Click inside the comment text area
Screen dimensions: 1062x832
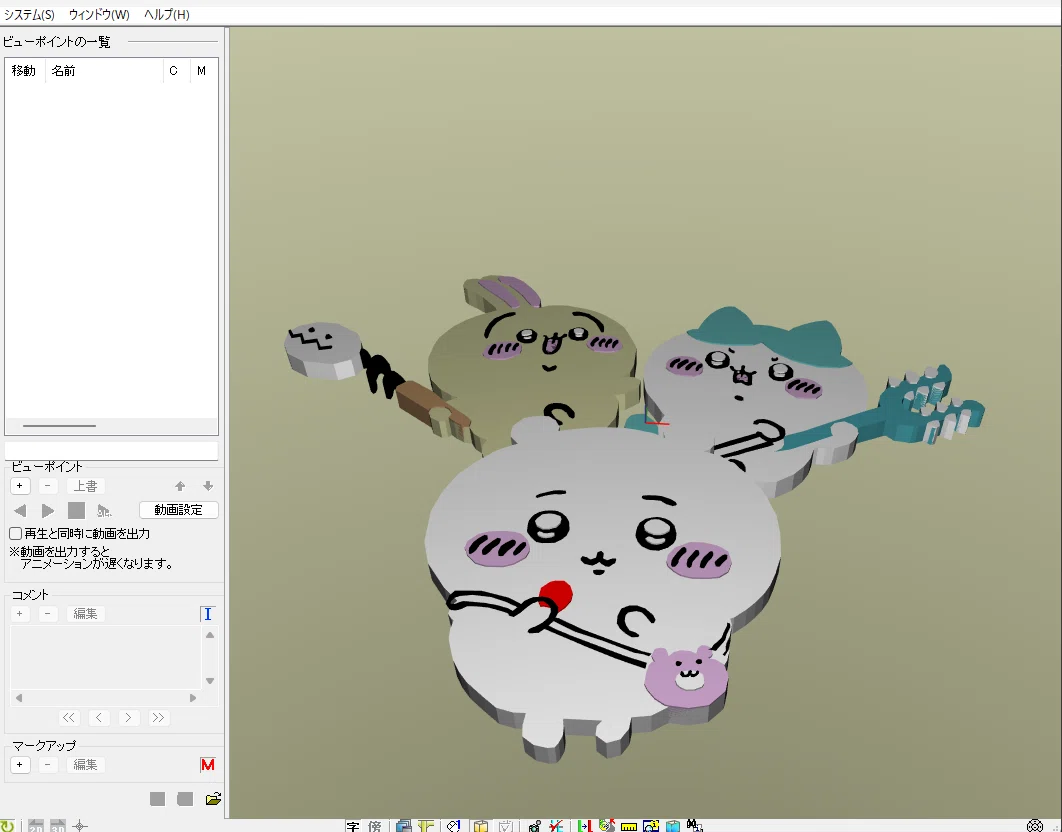106,657
